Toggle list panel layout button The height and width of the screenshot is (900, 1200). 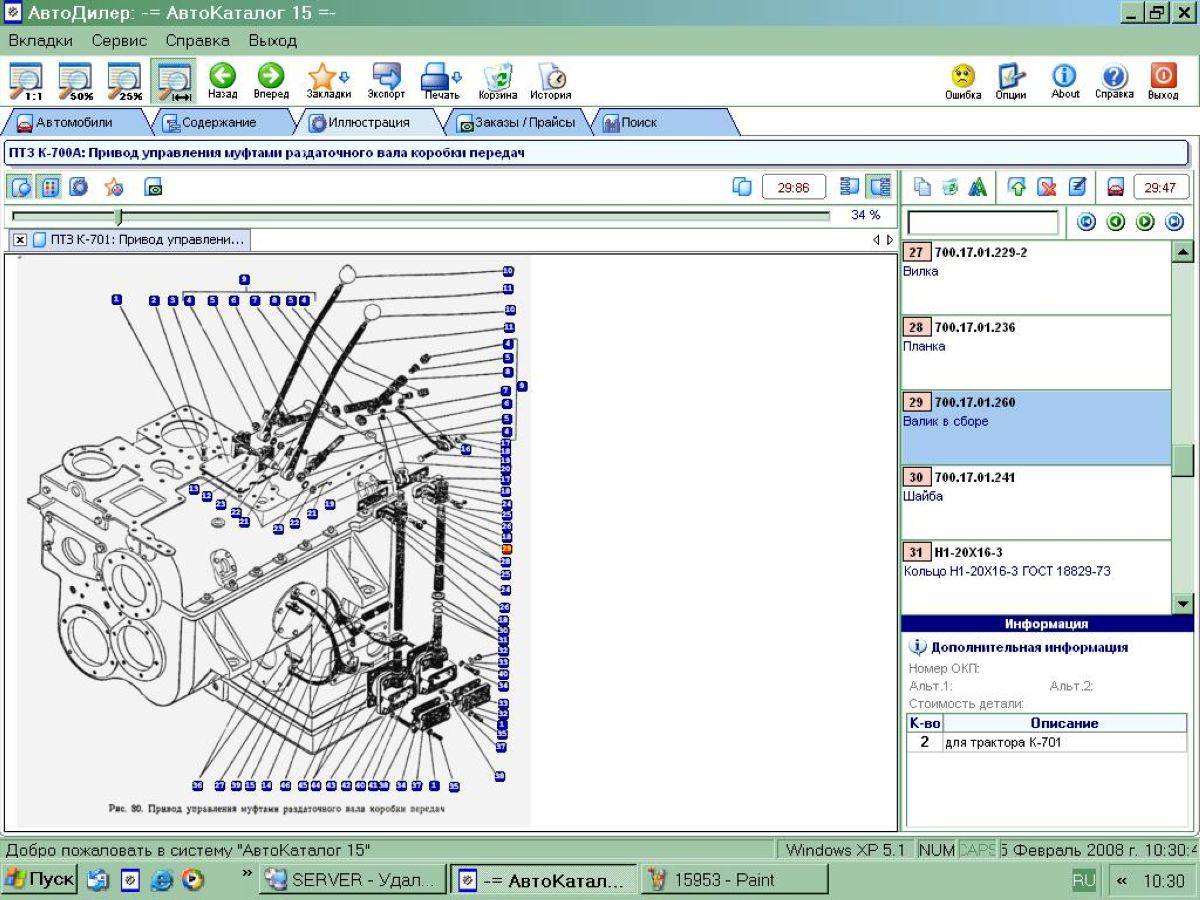[850, 187]
